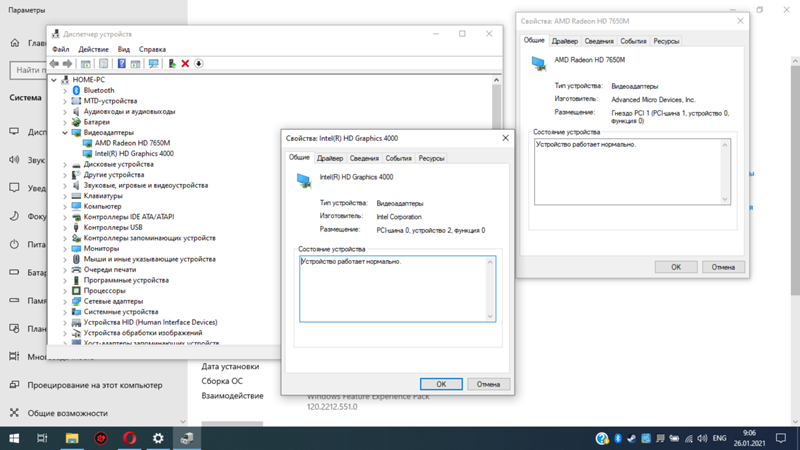Click the Device Manager taskbar icon

[187, 438]
